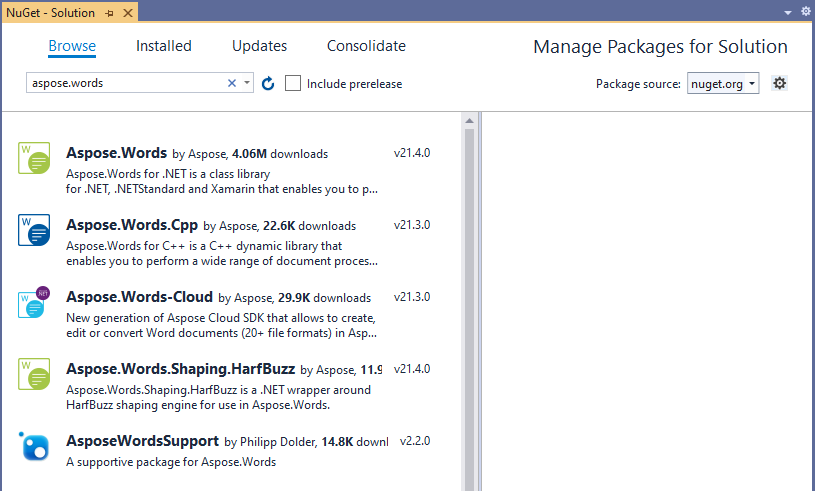Click version v2.2.0 of AsposeWordsSupport
Image resolution: width=815 pixels, height=491 pixels.
[x=415, y=441]
